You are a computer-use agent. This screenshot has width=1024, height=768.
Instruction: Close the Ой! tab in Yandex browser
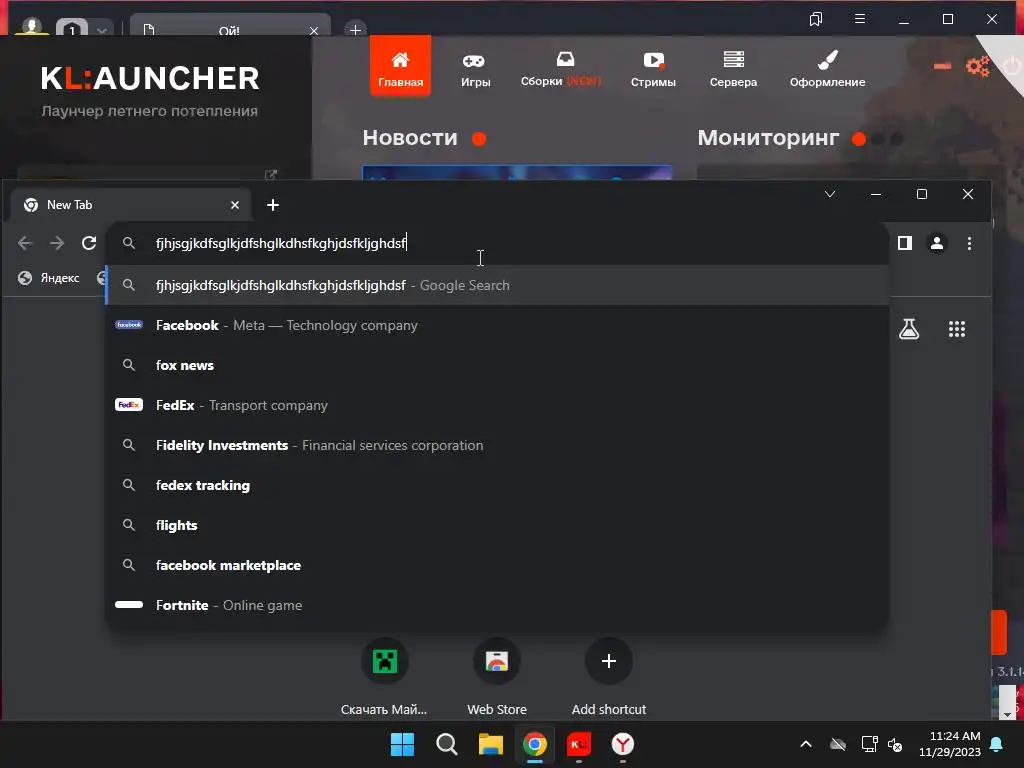pos(313,31)
